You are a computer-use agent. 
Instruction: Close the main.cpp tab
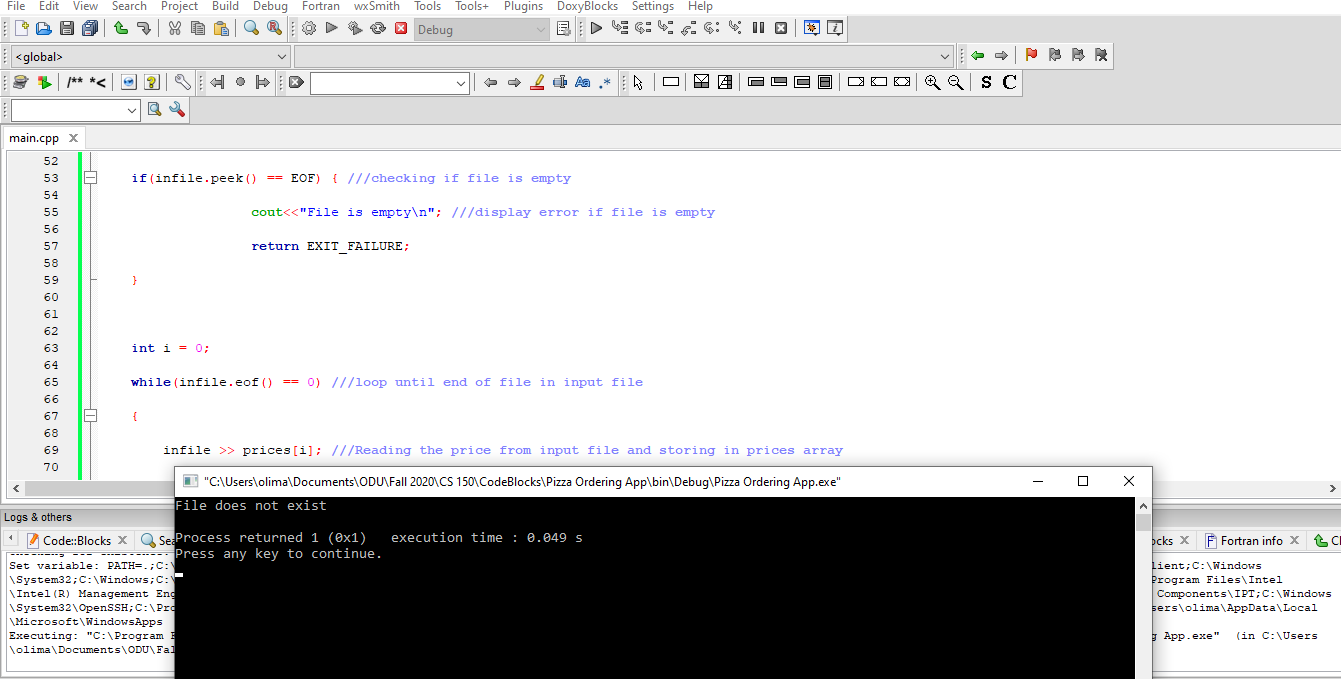[73, 138]
